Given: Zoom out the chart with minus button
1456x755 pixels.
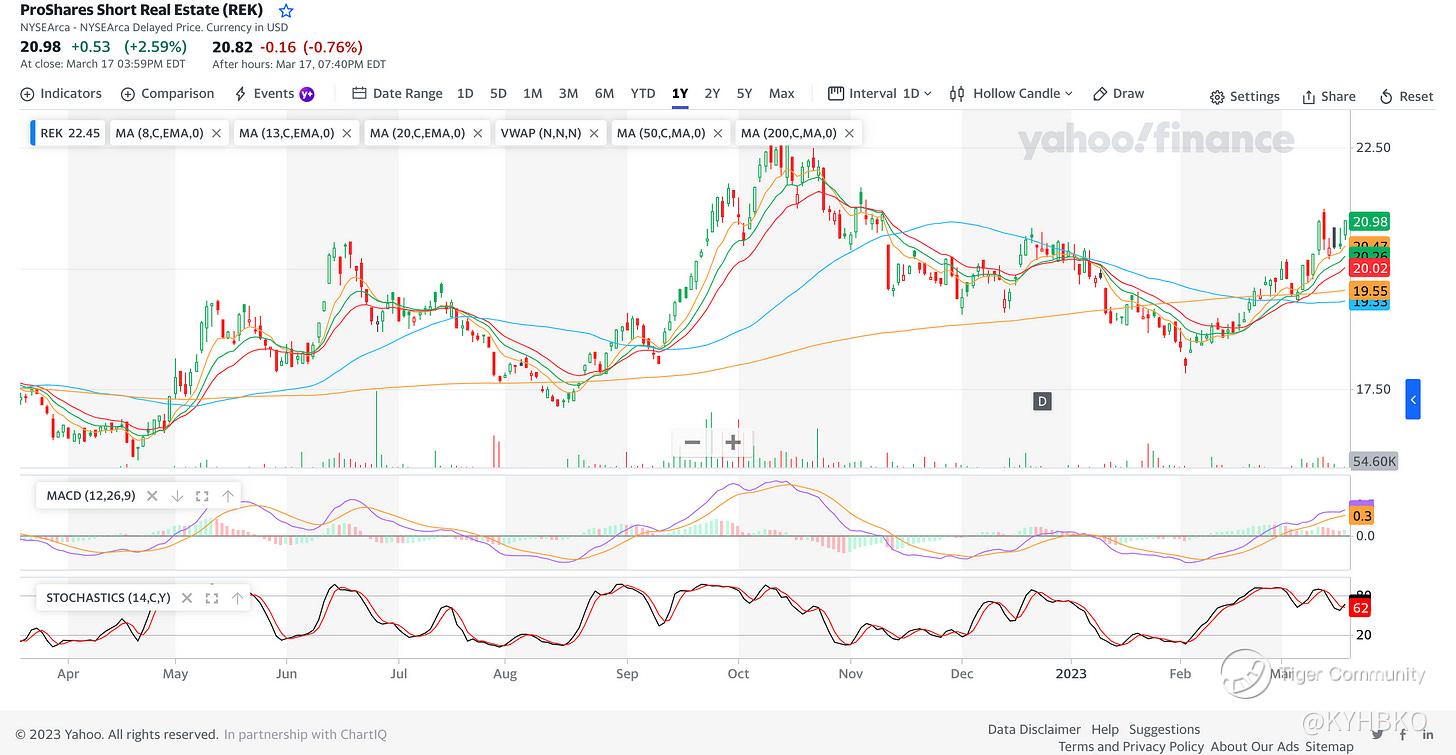Looking at the screenshot, I should [692, 442].
